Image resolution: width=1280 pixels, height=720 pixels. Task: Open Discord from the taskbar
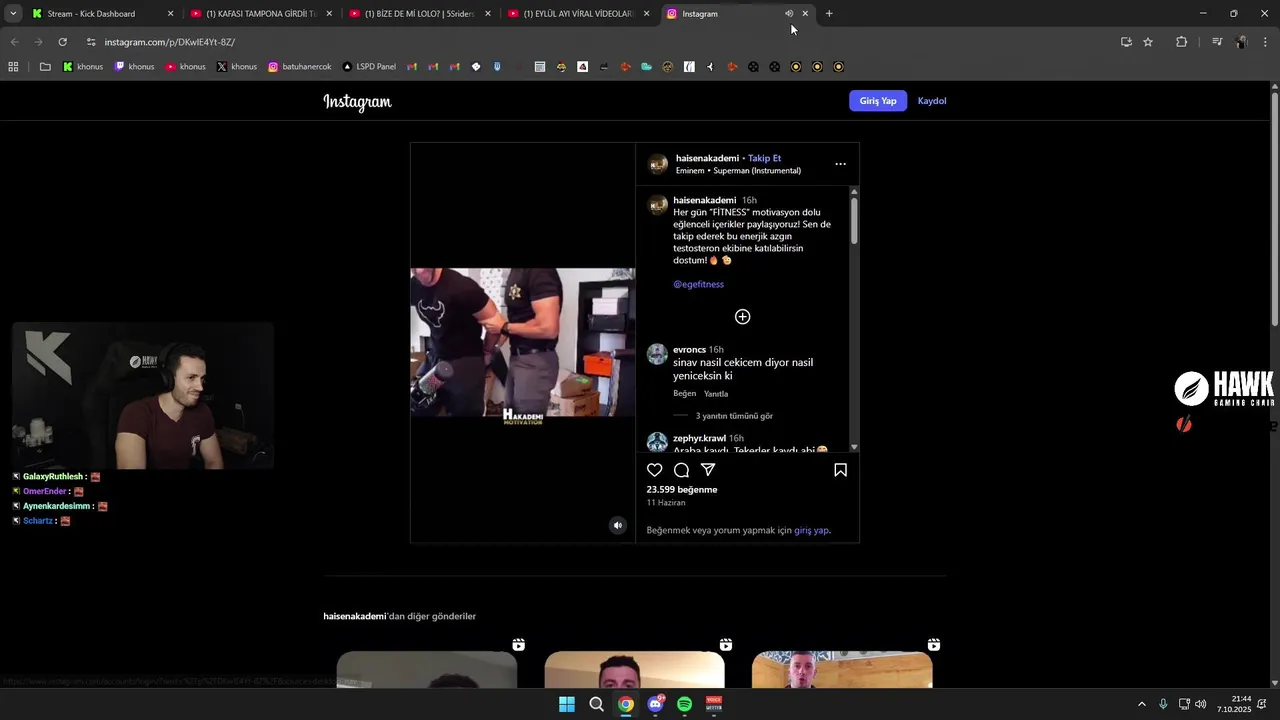[655, 704]
